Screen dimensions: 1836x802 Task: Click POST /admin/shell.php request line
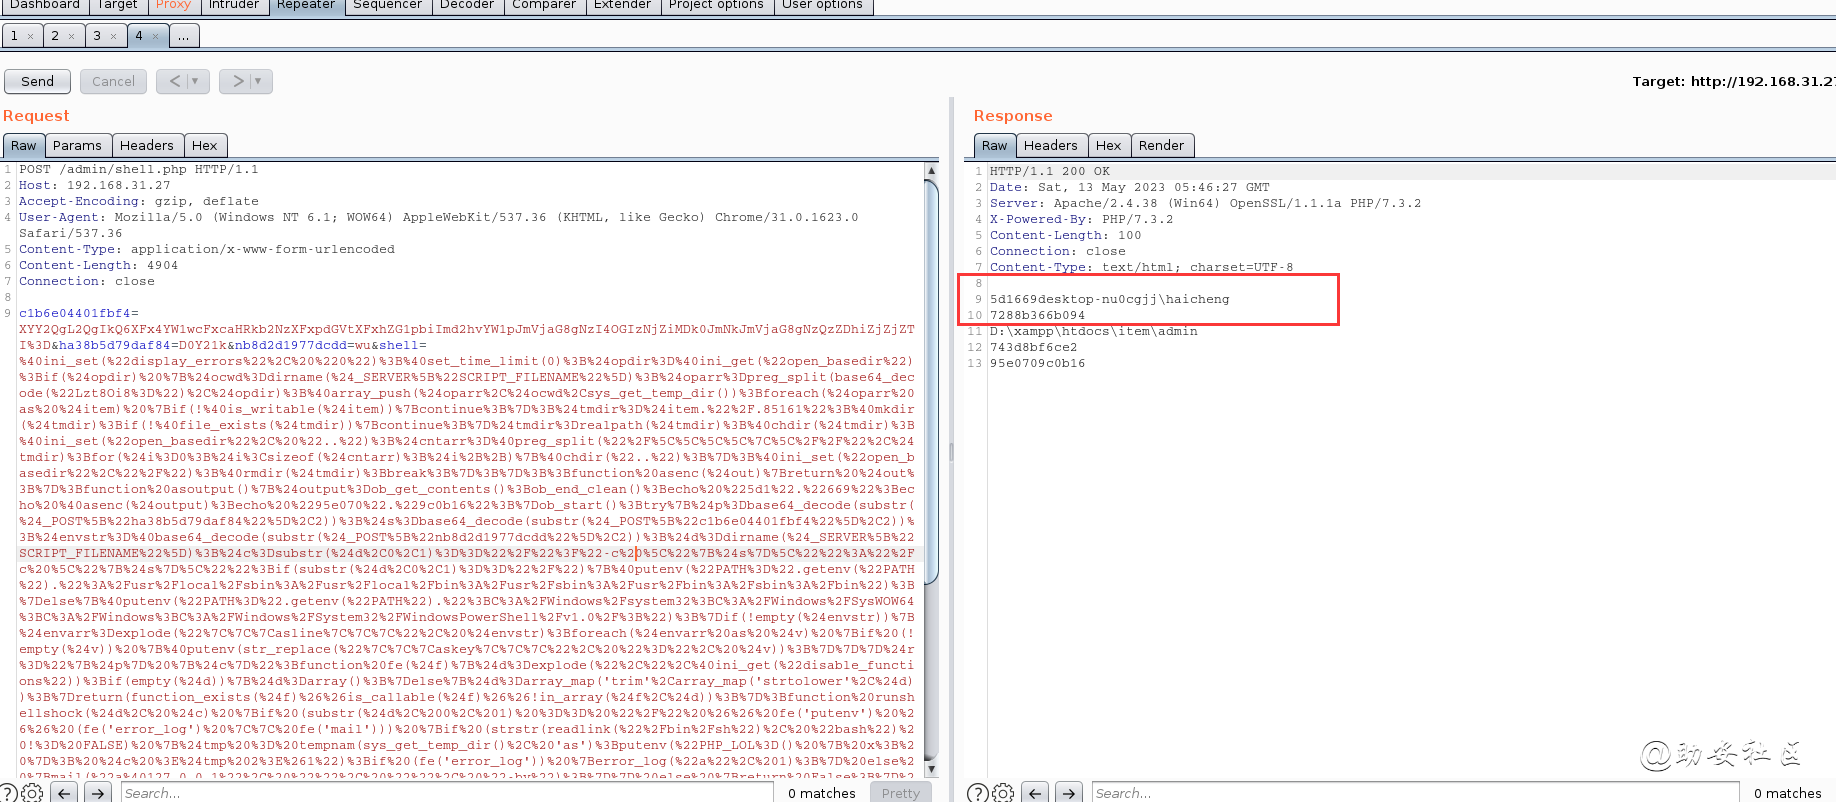[138, 169]
